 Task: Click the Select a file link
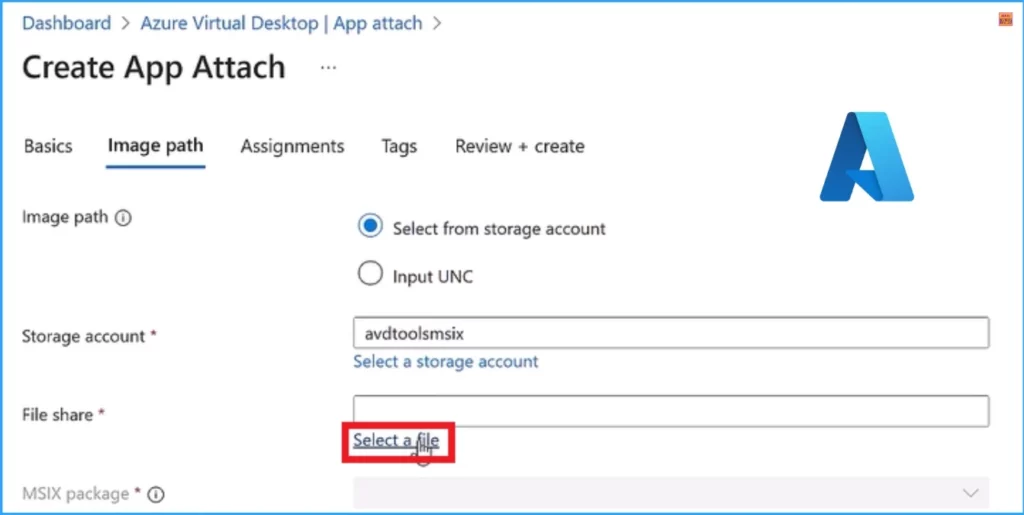pyautogui.click(x=396, y=440)
